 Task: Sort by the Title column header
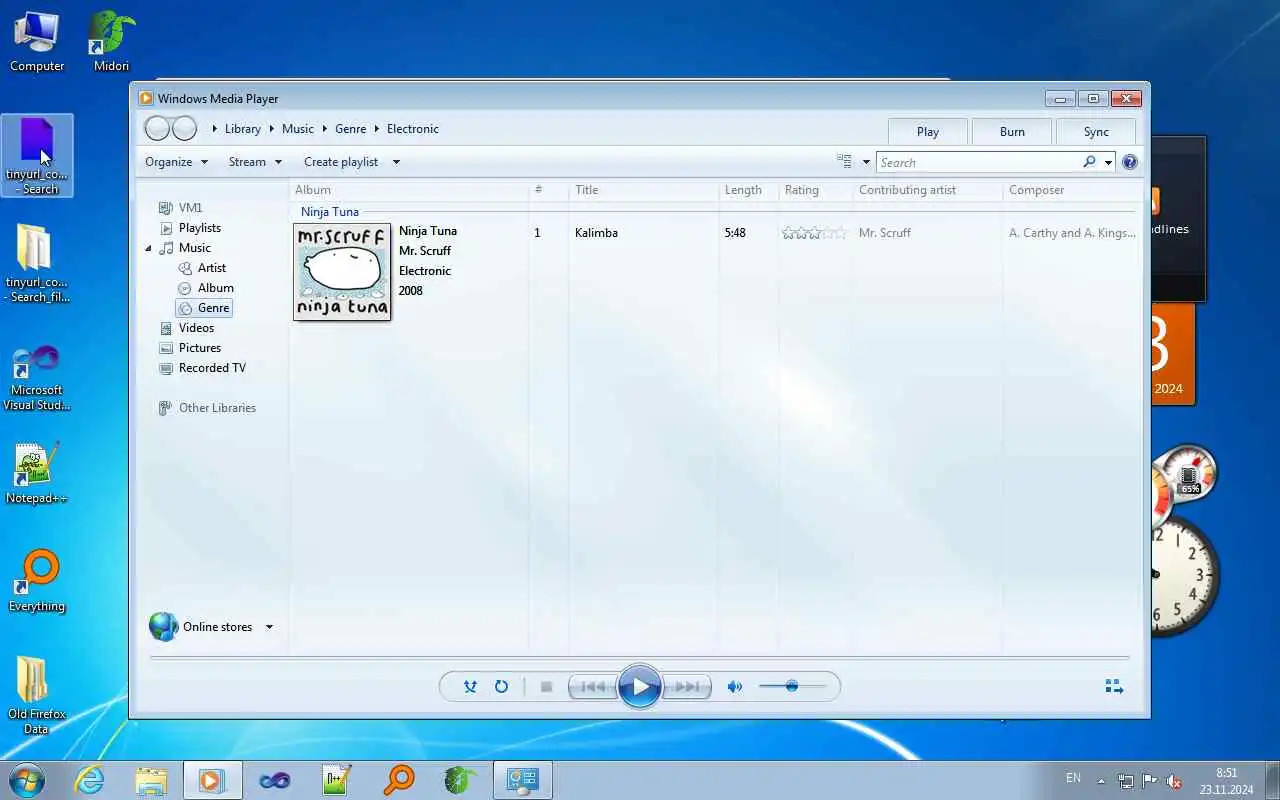pos(643,190)
